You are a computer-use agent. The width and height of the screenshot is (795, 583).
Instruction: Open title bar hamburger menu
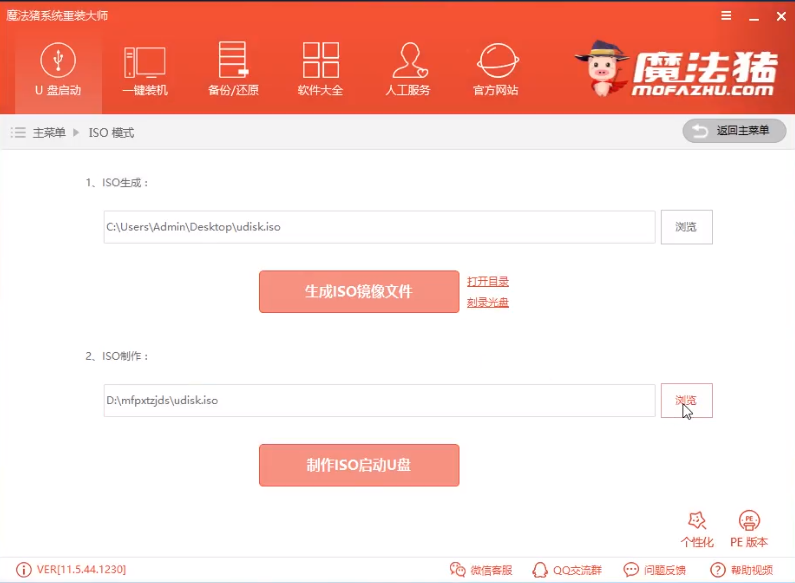click(x=725, y=16)
